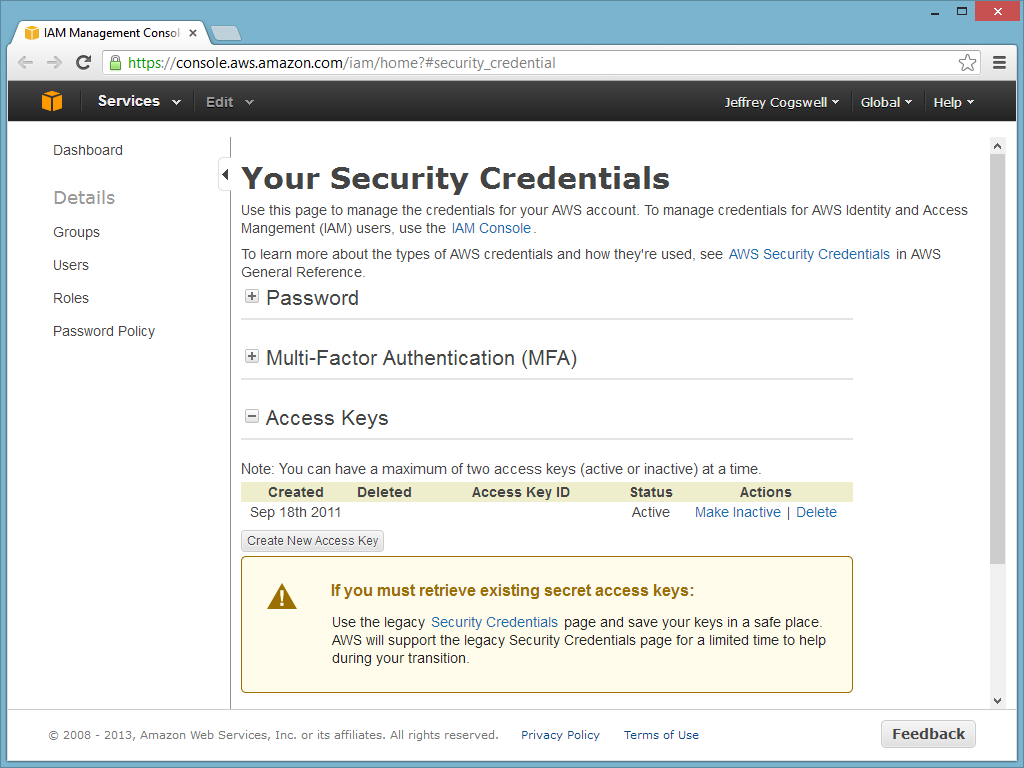
Task: Reload the page with refresh icon
Action: tap(84, 62)
